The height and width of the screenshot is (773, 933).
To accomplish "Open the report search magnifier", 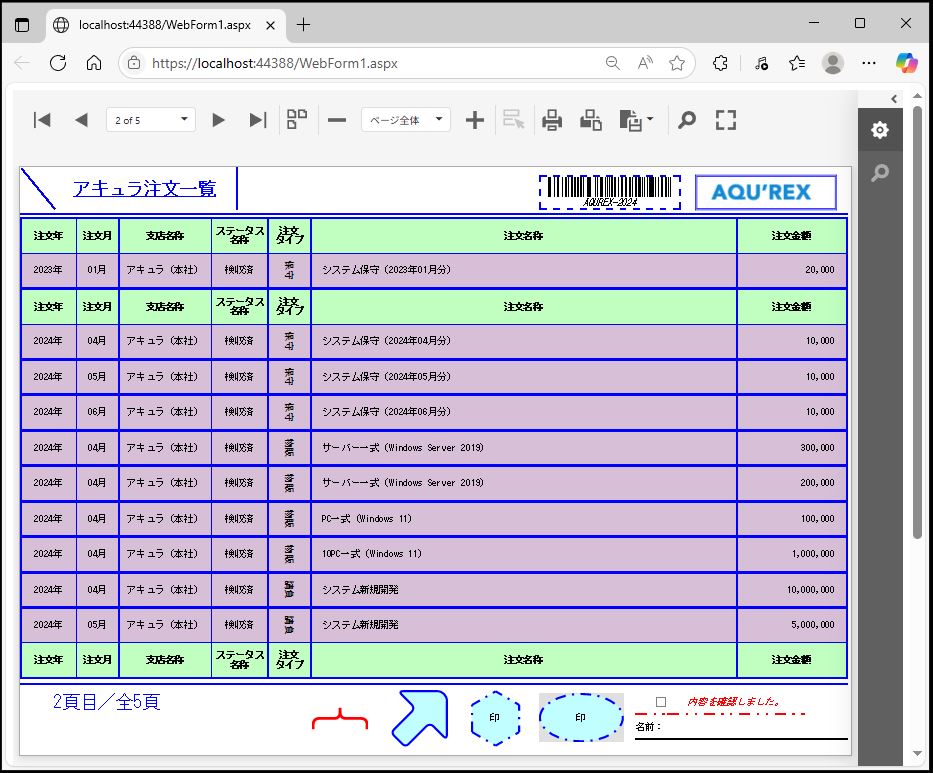I will click(x=686, y=120).
